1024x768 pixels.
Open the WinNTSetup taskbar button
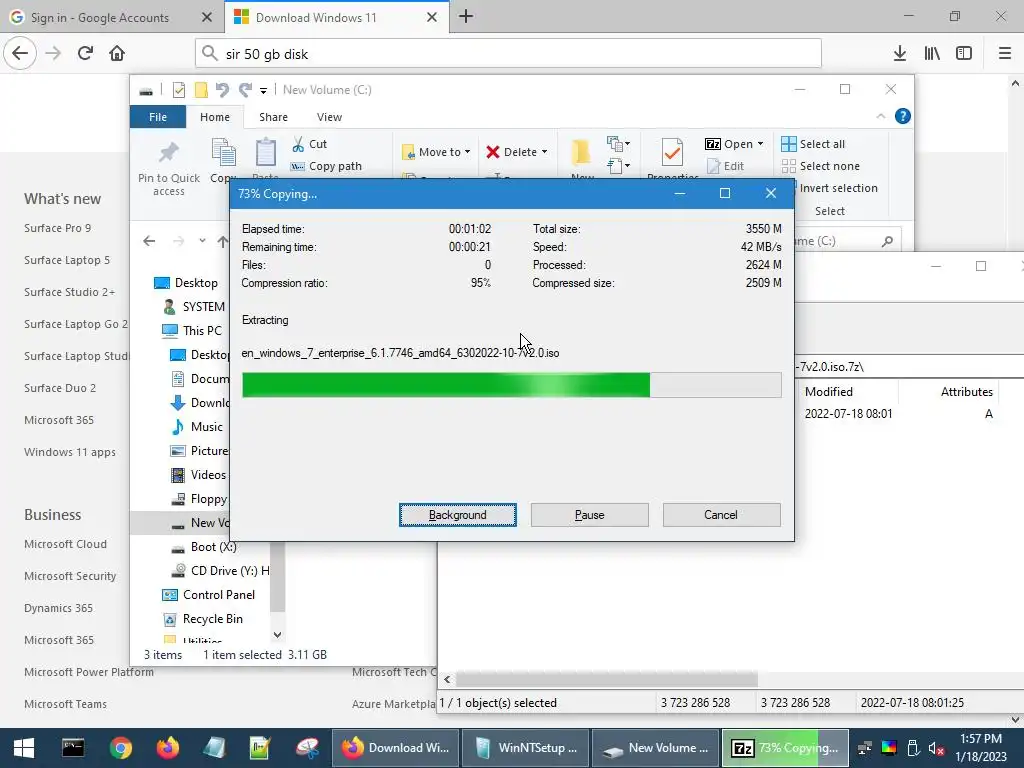pyautogui.click(x=525, y=748)
